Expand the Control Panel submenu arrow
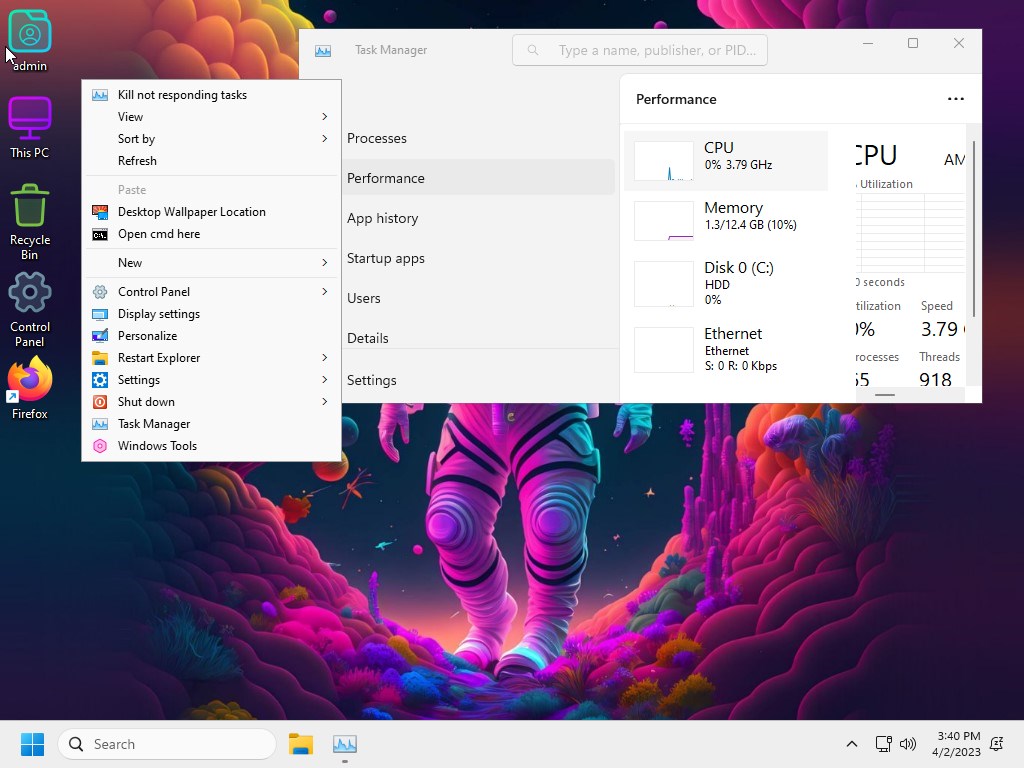 (325, 292)
